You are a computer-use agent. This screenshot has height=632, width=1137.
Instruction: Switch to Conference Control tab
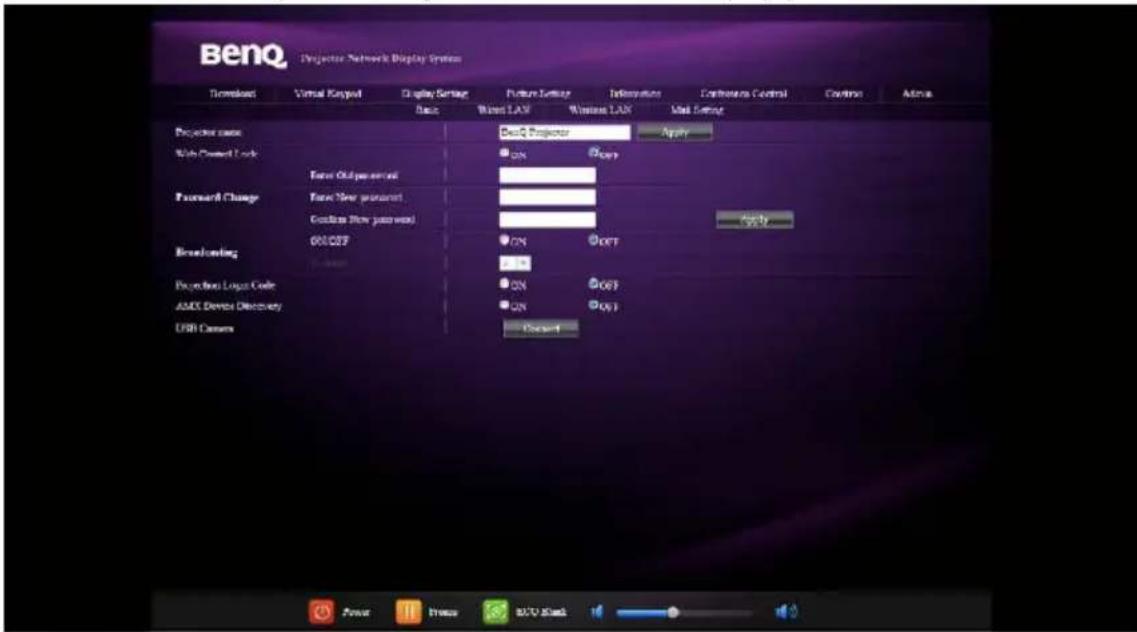click(743, 93)
